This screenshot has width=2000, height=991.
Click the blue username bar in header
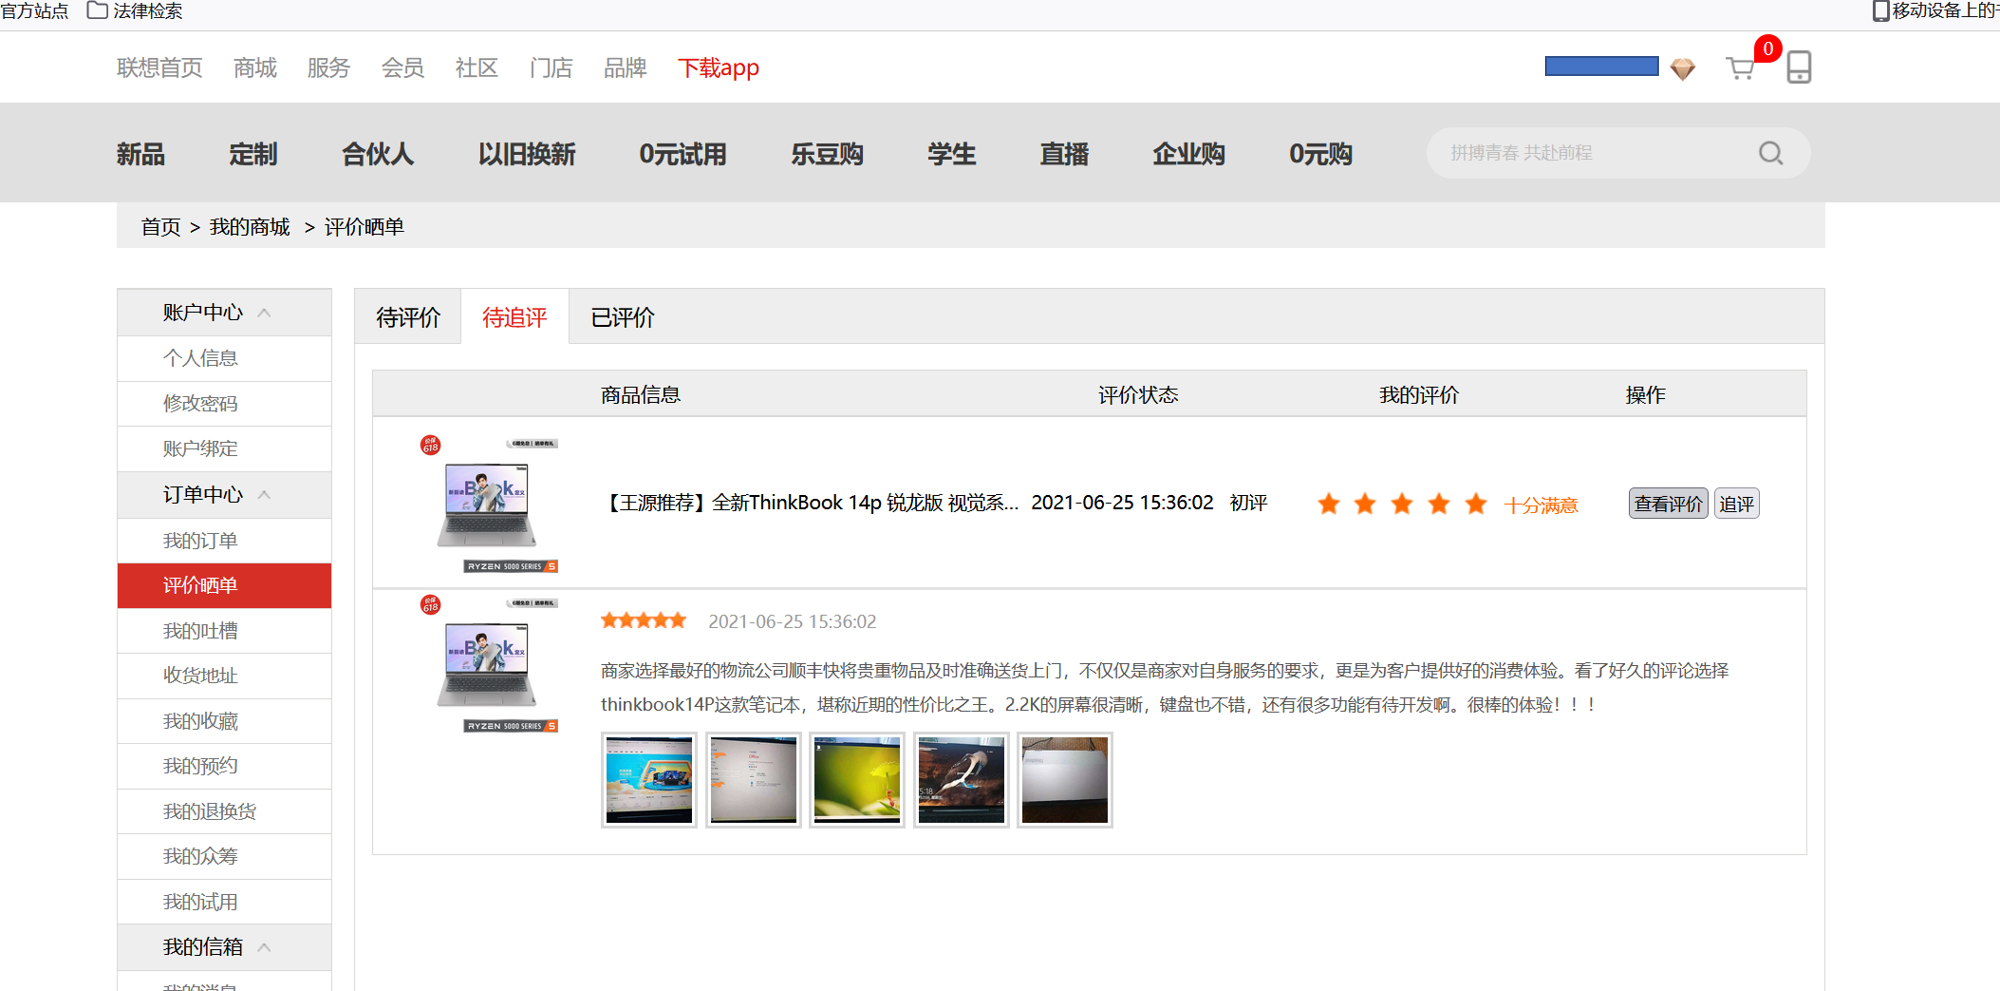pos(1601,66)
